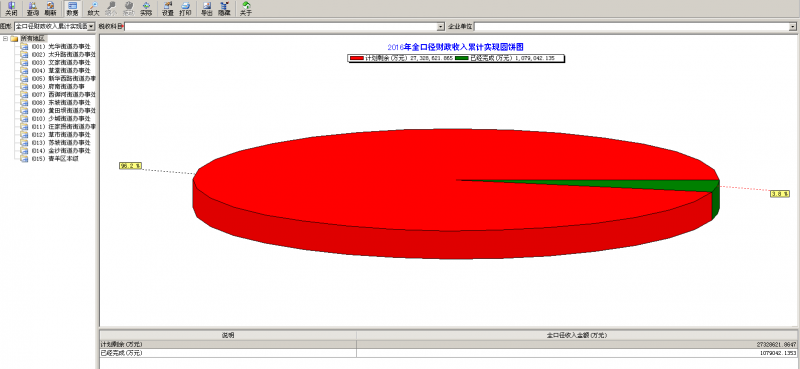Screen dimensions: 800x369
Task: Click the 导出 (Export) toolbar icon
Action: 207,9
